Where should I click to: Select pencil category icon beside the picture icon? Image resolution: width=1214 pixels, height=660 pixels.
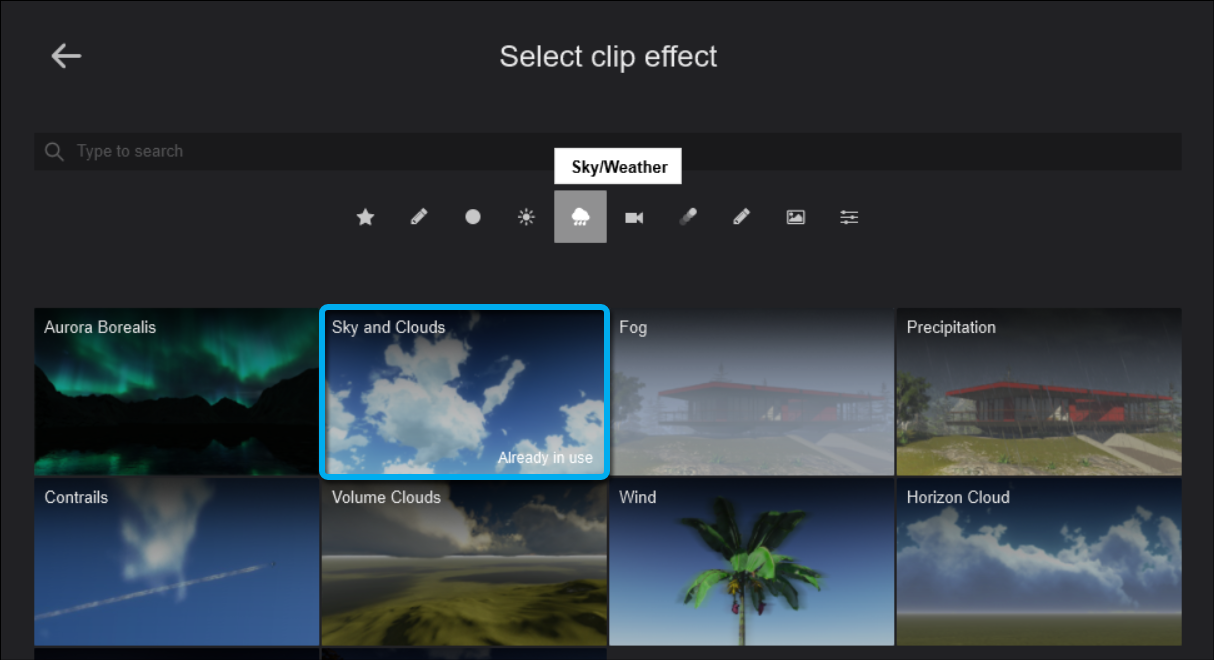coord(741,217)
